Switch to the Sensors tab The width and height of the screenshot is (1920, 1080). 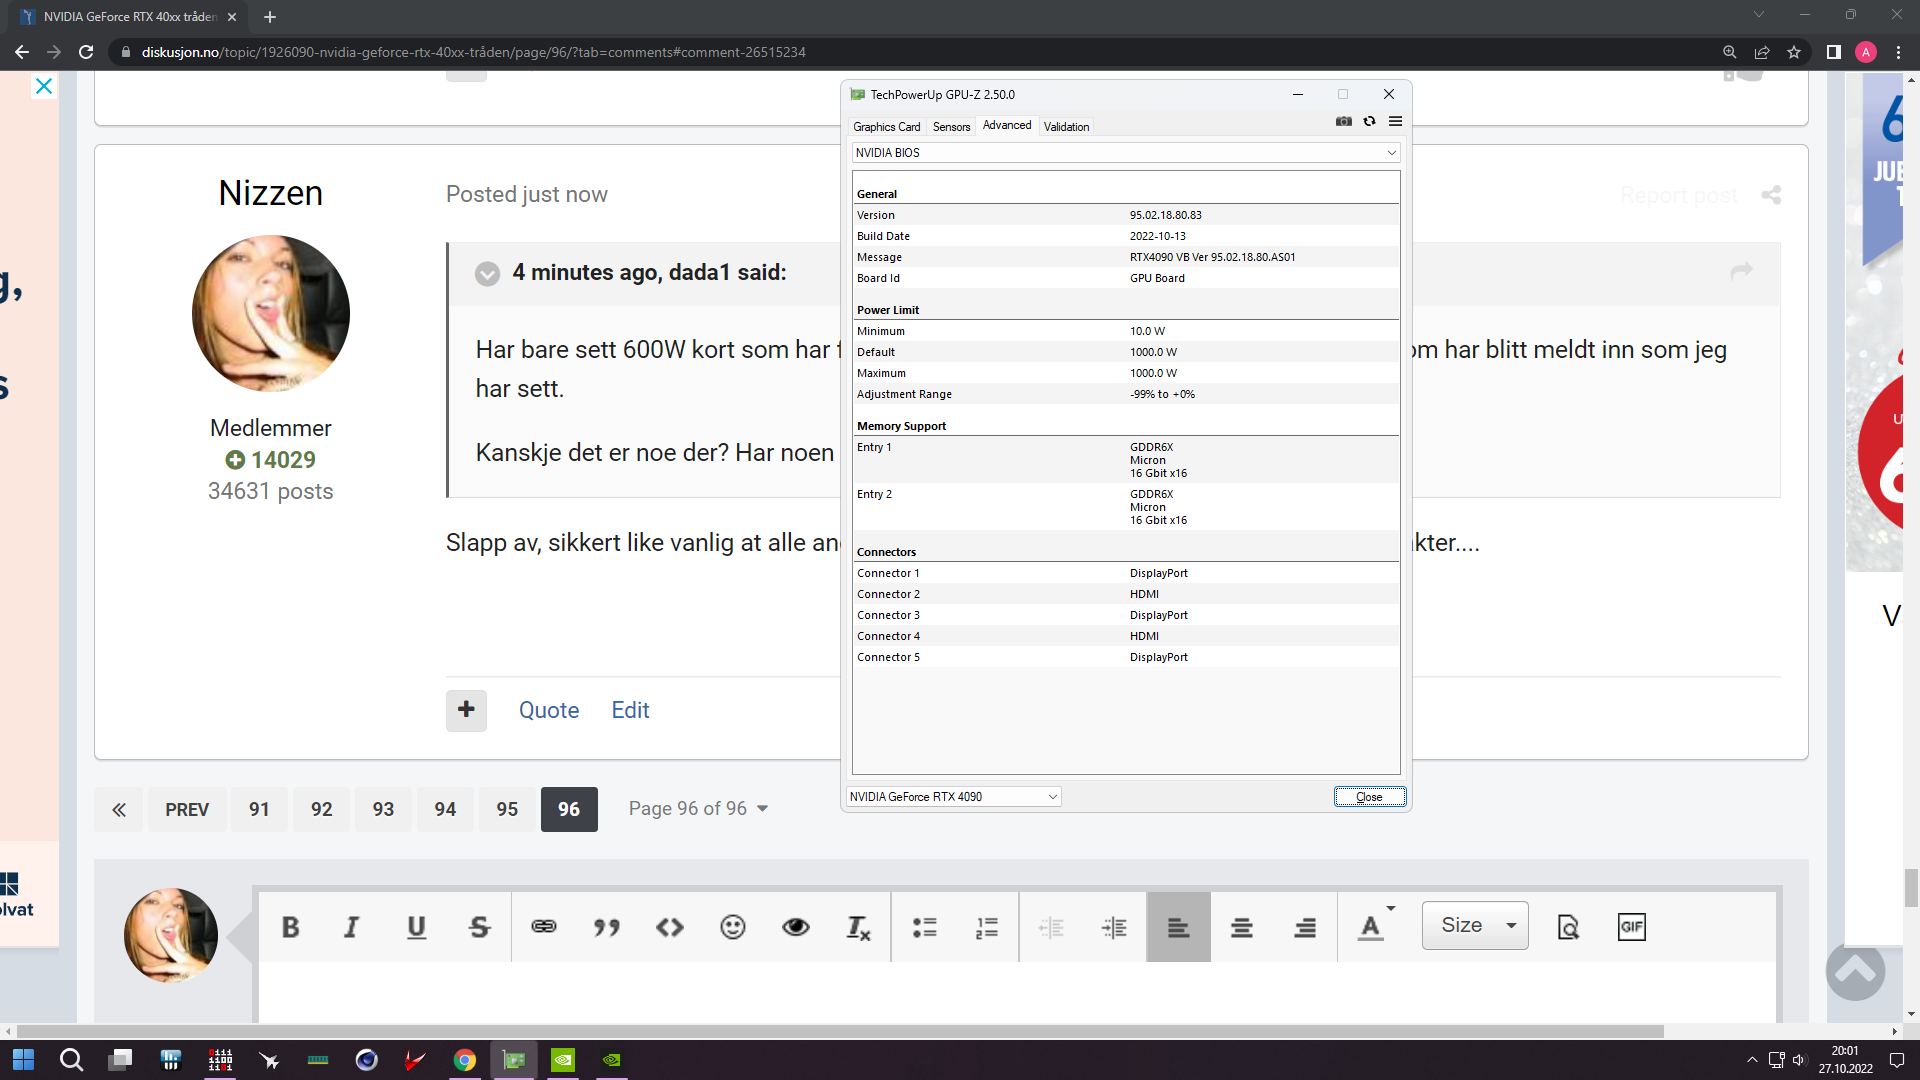click(x=951, y=127)
